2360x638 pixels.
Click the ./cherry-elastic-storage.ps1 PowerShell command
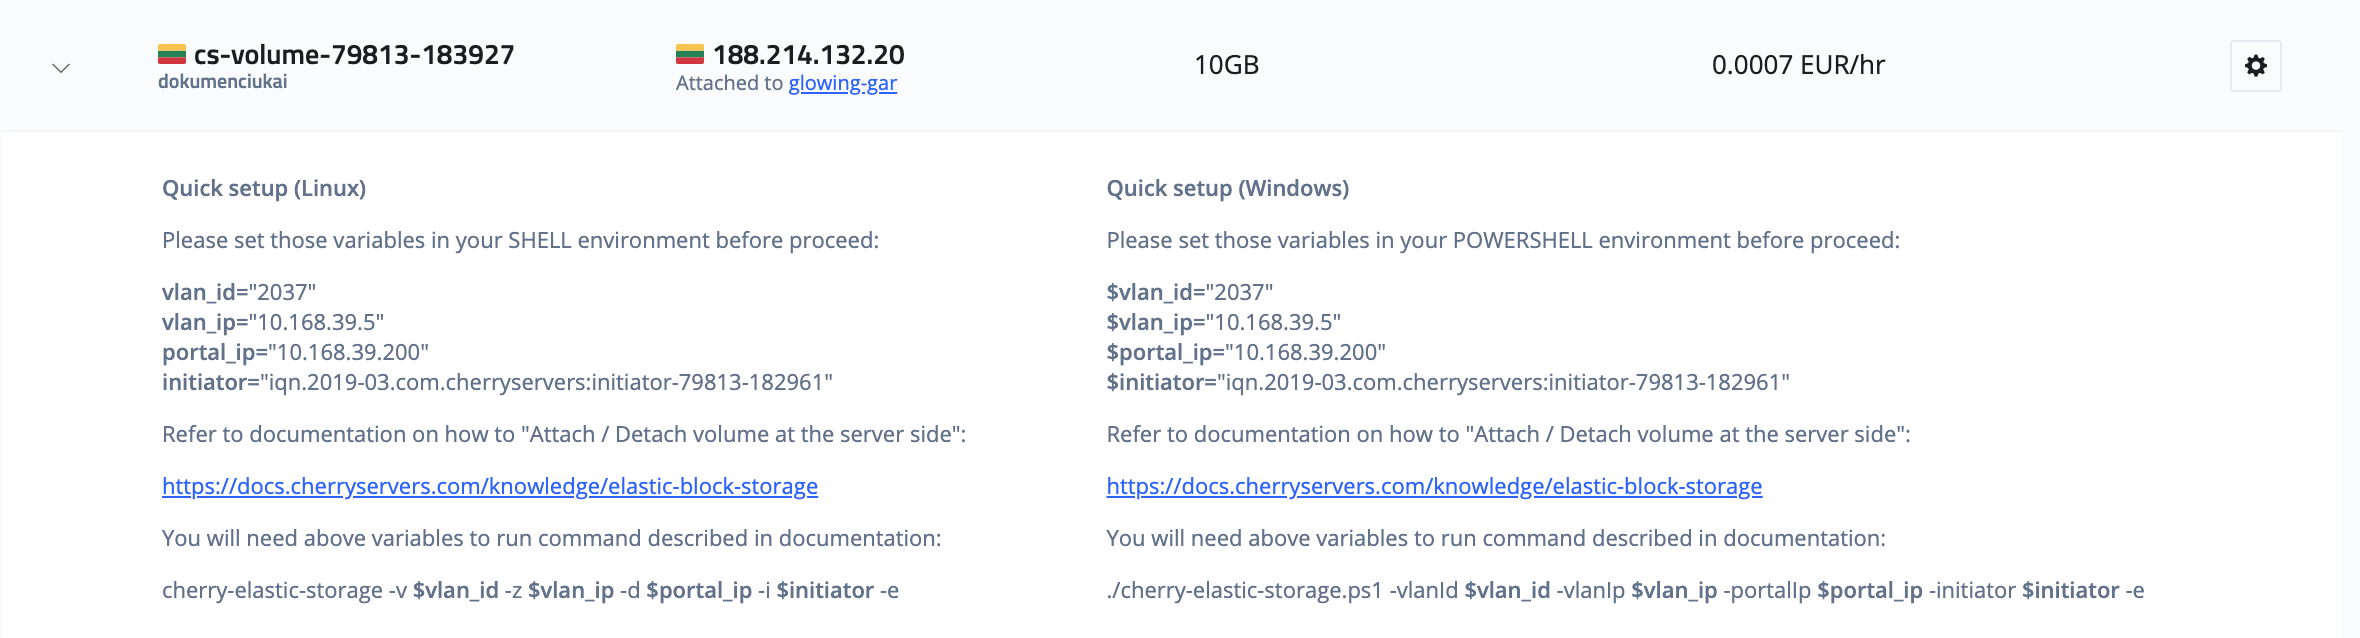click(1625, 590)
